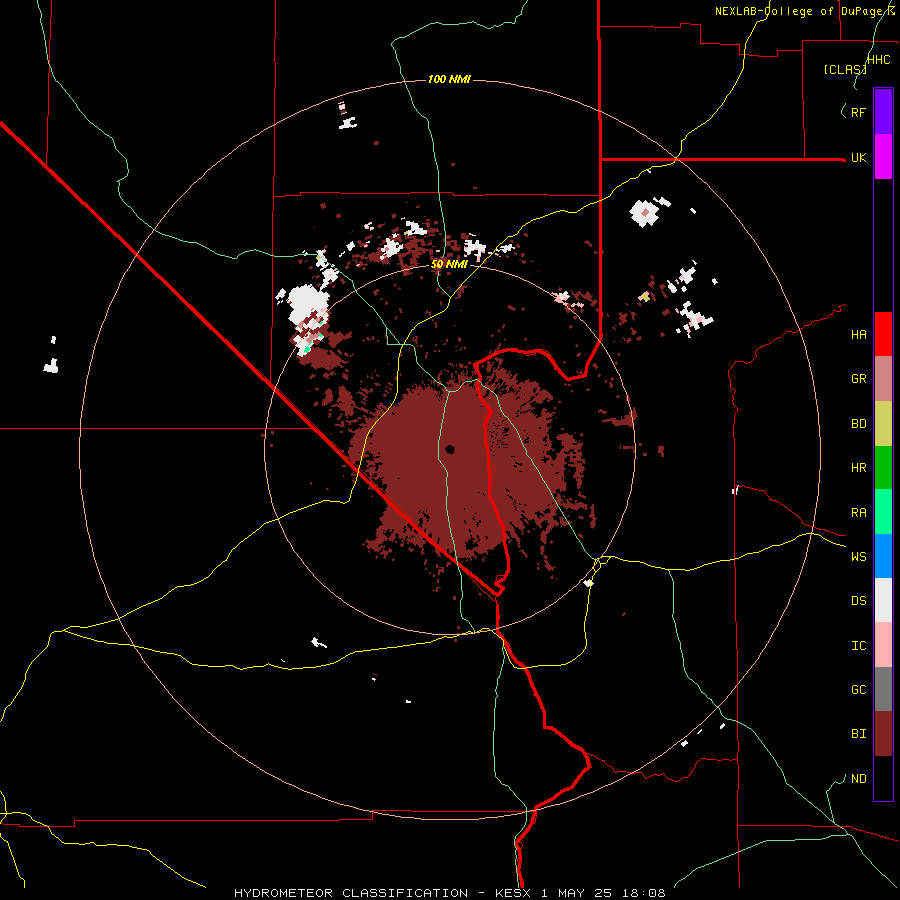Click the HA legend label
900x900 pixels.
pos(858,335)
